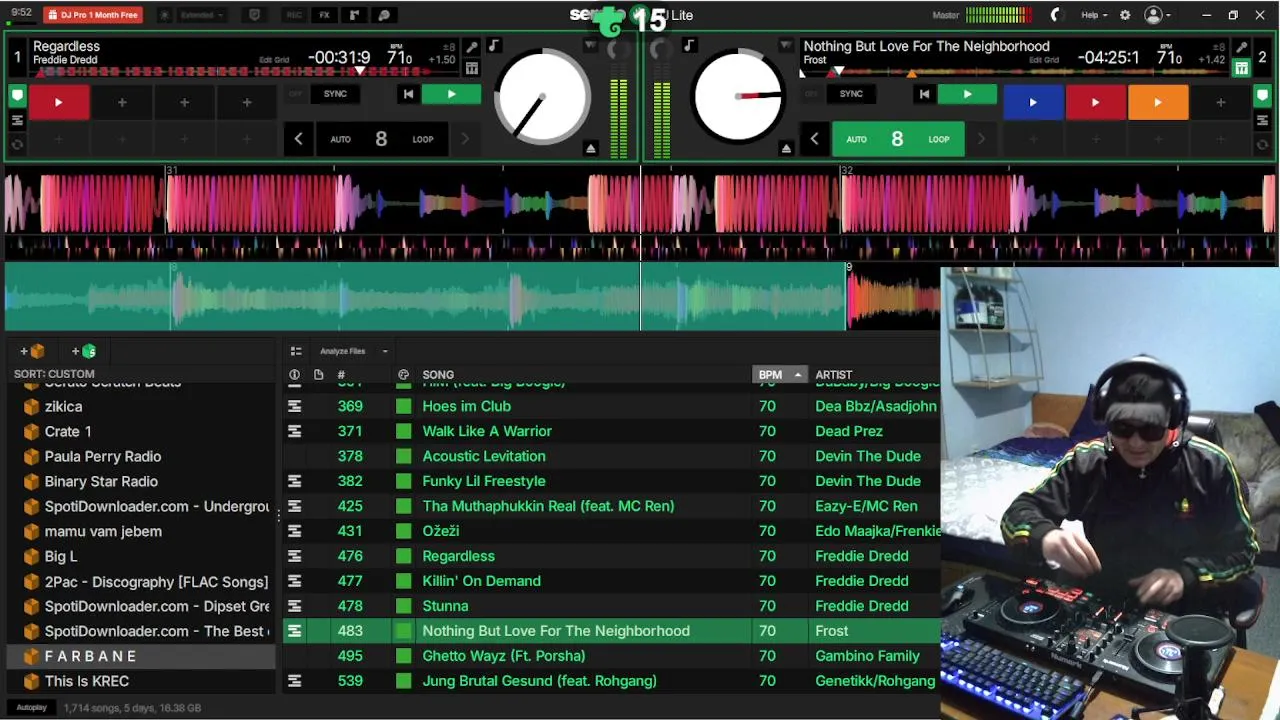Screen dimensions: 1280x720
Task: Open the deck 1 jog wheel dropdown triangle
Action: (x=590, y=46)
